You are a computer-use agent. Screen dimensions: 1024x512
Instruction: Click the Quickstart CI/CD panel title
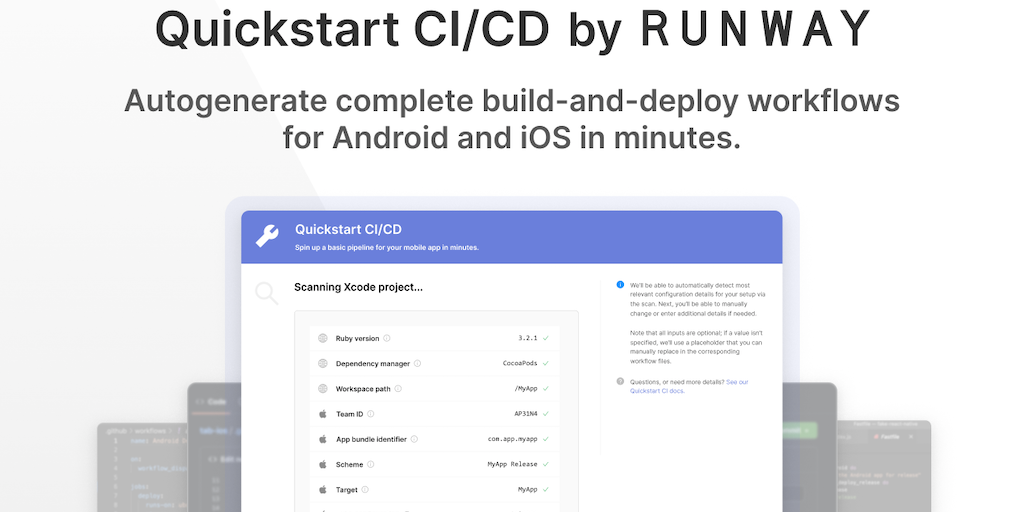click(348, 229)
